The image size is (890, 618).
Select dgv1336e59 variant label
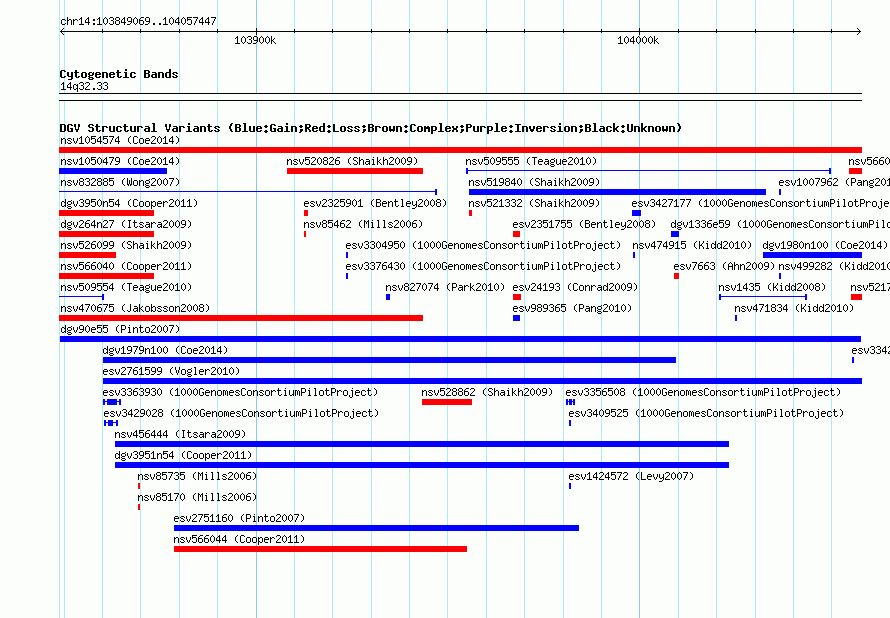[780, 224]
